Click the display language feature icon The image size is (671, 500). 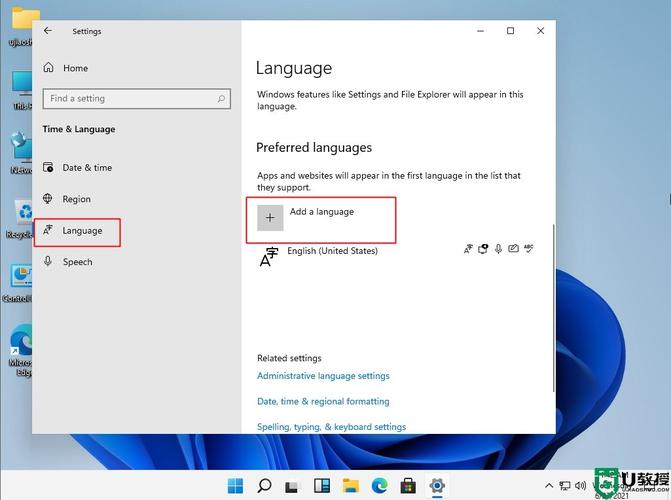coord(468,249)
